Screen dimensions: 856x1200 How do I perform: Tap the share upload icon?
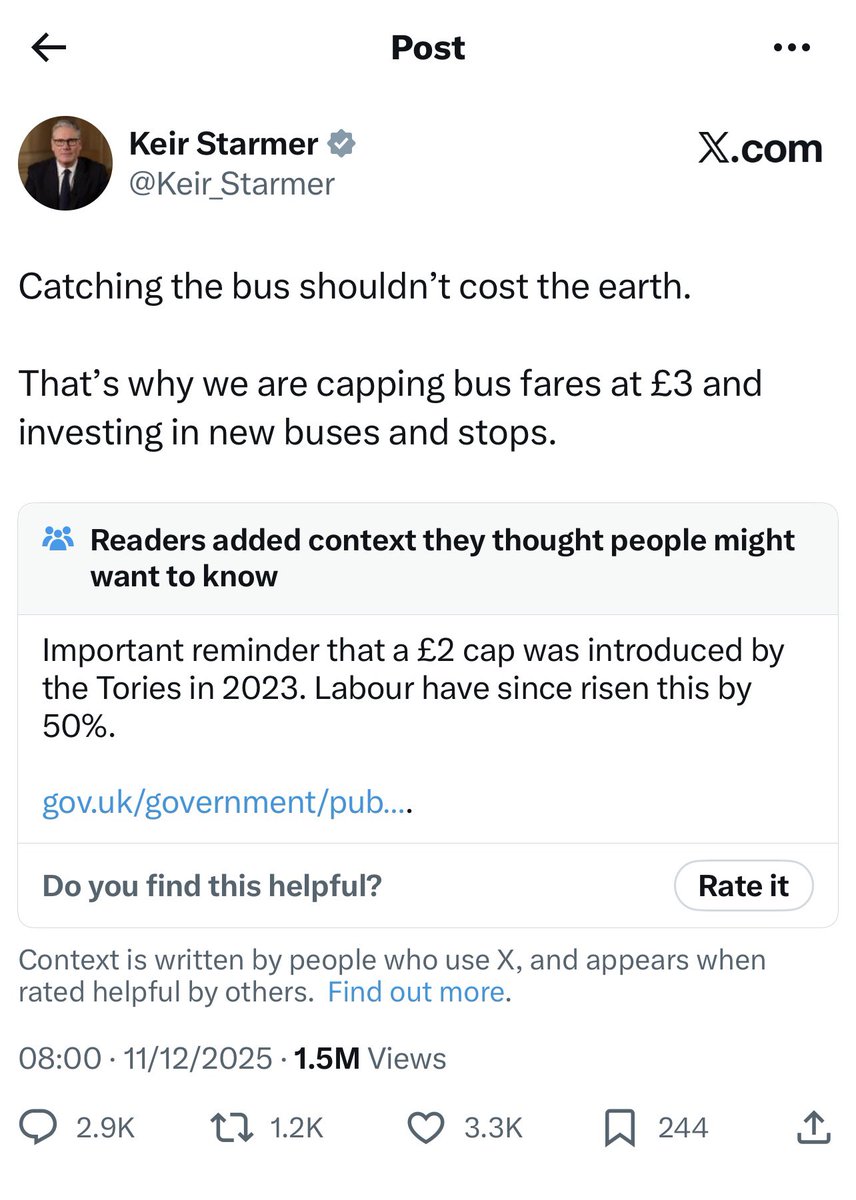[x=814, y=1127]
